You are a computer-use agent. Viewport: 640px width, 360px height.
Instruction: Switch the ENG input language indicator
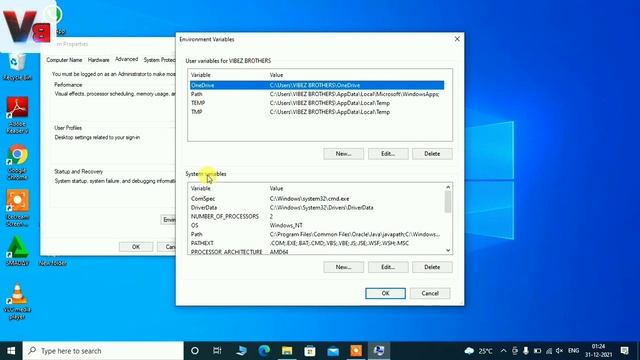[573, 351]
